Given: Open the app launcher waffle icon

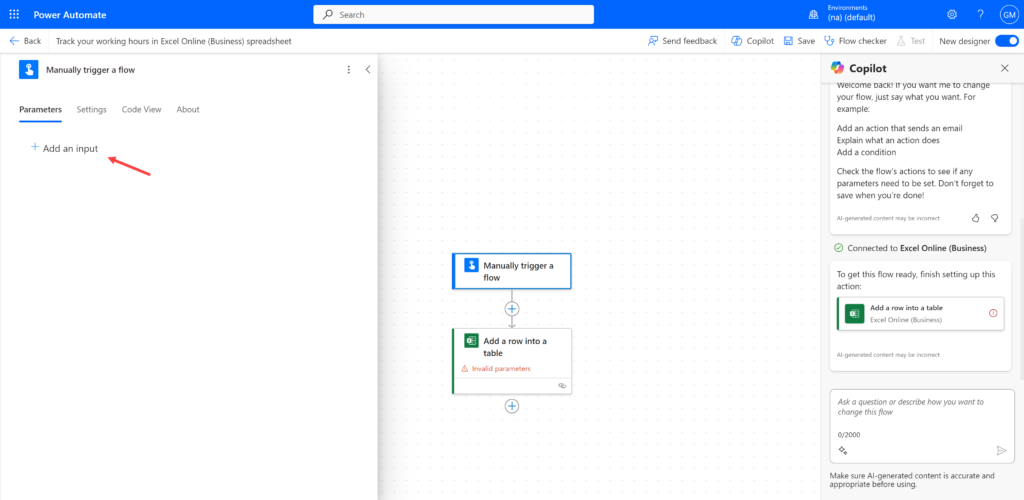Looking at the screenshot, I should (x=14, y=14).
